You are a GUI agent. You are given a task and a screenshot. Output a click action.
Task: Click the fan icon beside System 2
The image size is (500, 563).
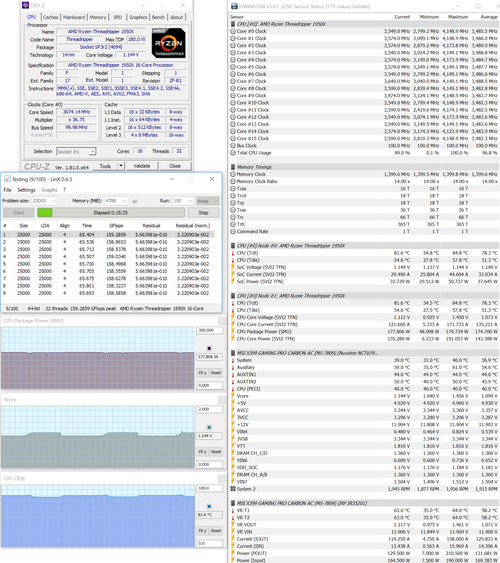tap(233, 489)
